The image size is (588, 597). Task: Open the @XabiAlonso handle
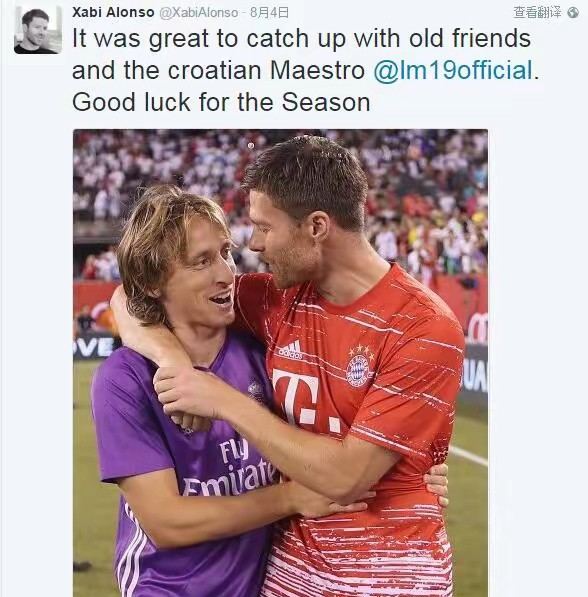coord(198,13)
